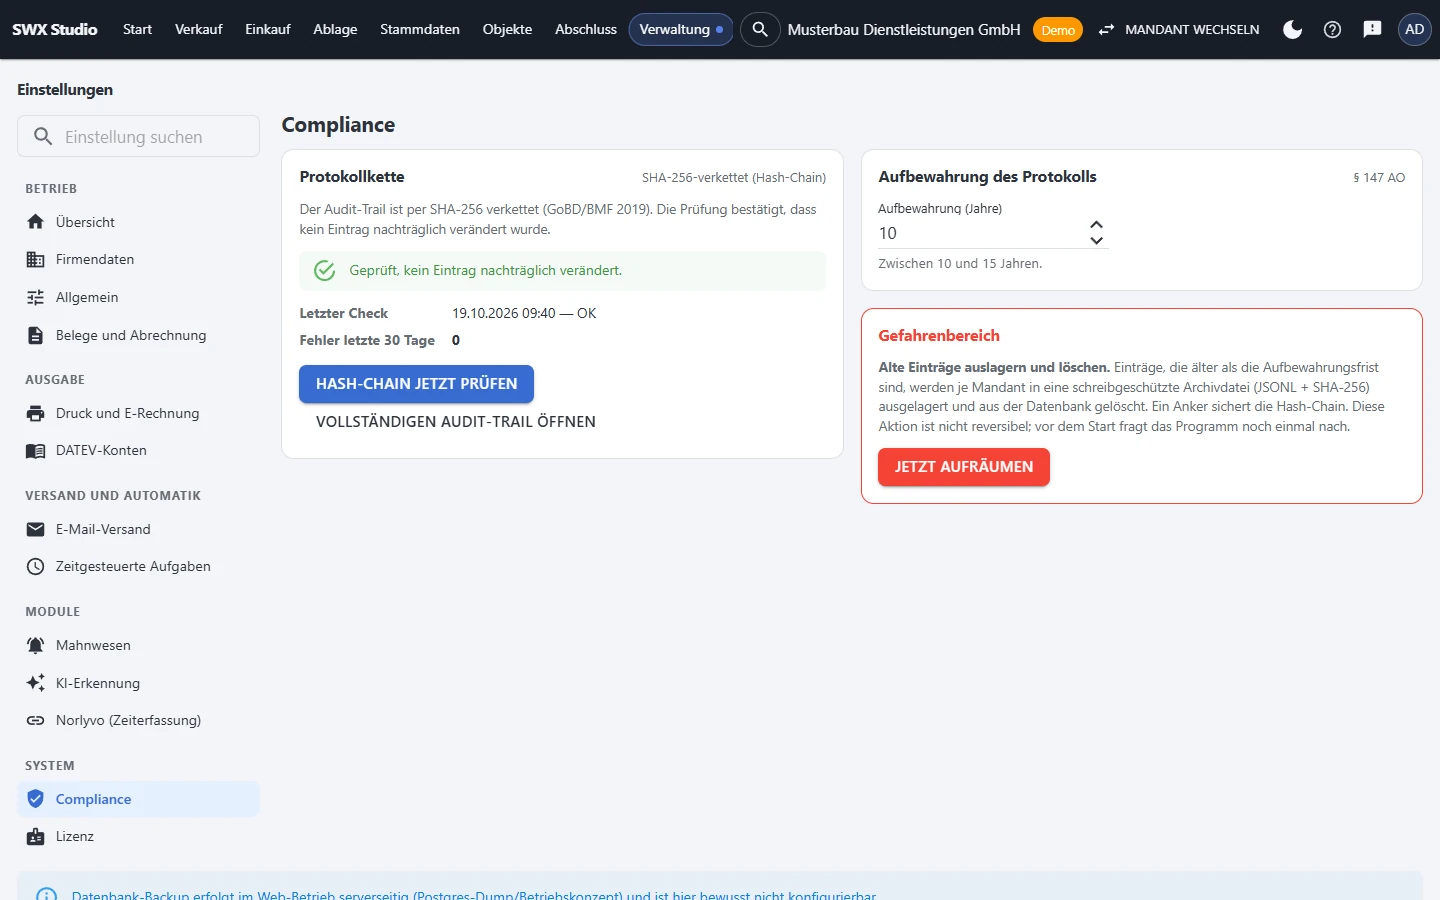The image size is (1440, 900).
Task: Open DATEV-Konten settings
Action: click(138, 450)
